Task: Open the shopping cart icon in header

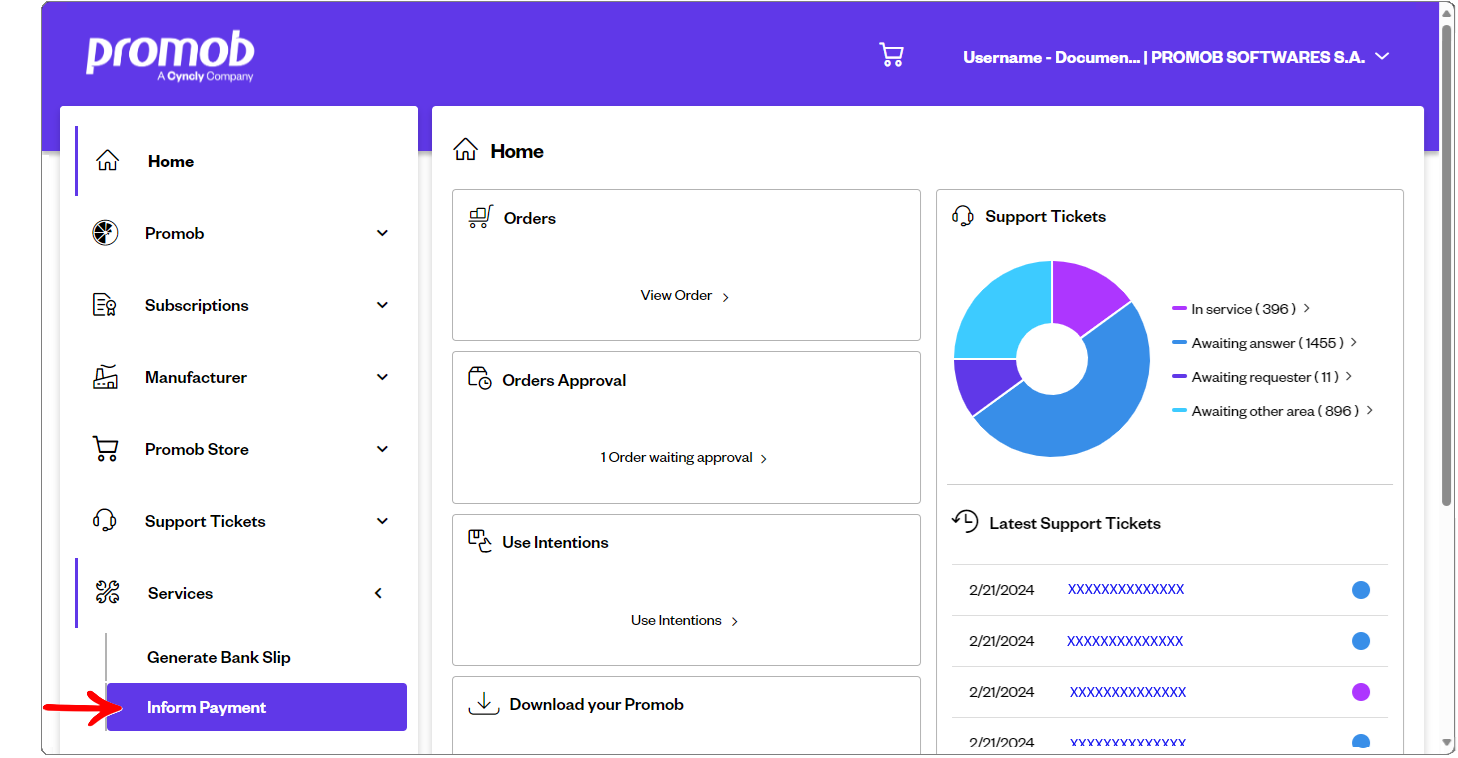Action: [x=891, y=55]
